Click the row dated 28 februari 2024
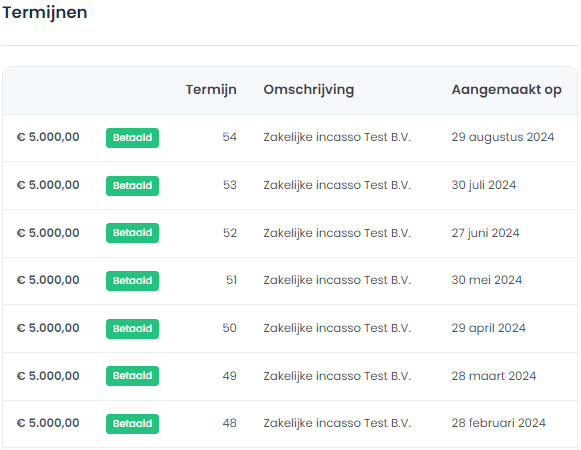Image resolution: width=581 pixels, height=450 pixels. pyautogui.click(x=290, y=424)
